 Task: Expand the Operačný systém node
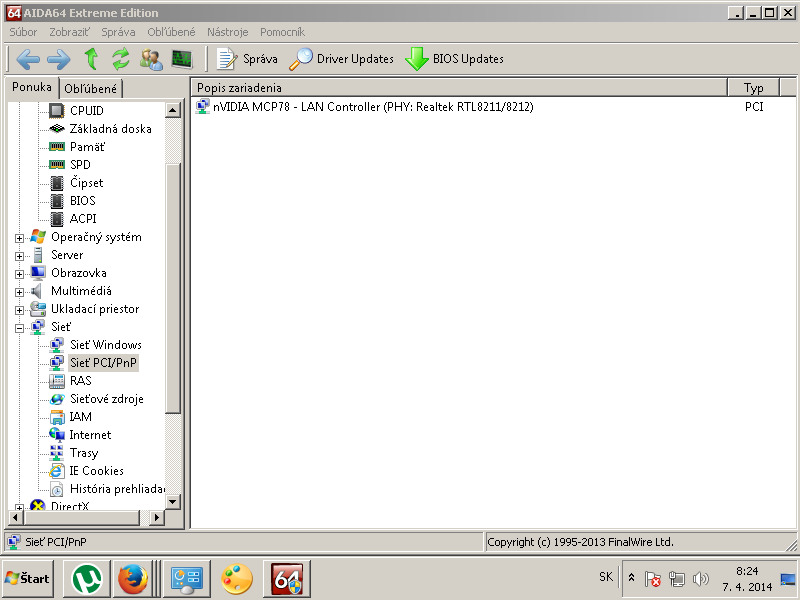tap(19, 238)
